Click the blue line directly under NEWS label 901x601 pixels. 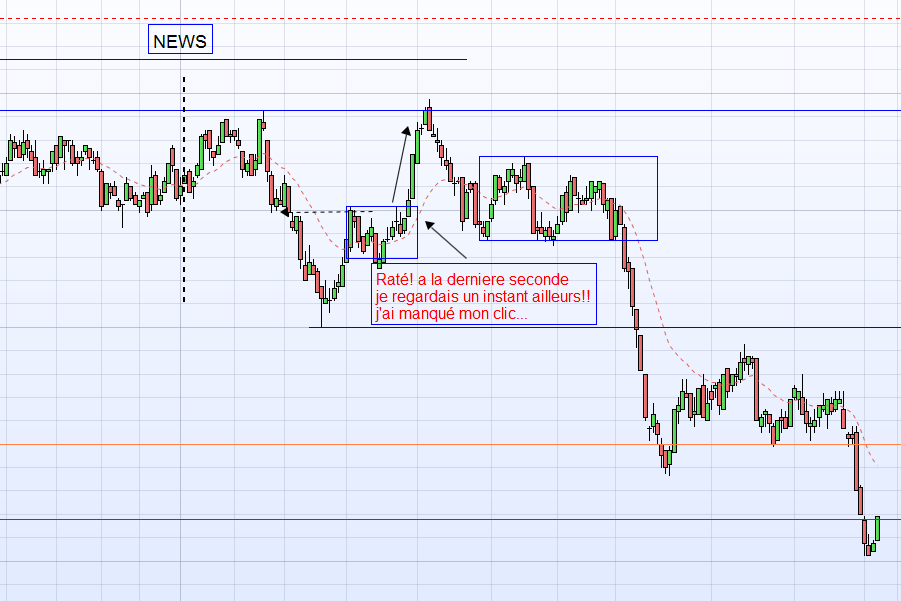point(233,59)
